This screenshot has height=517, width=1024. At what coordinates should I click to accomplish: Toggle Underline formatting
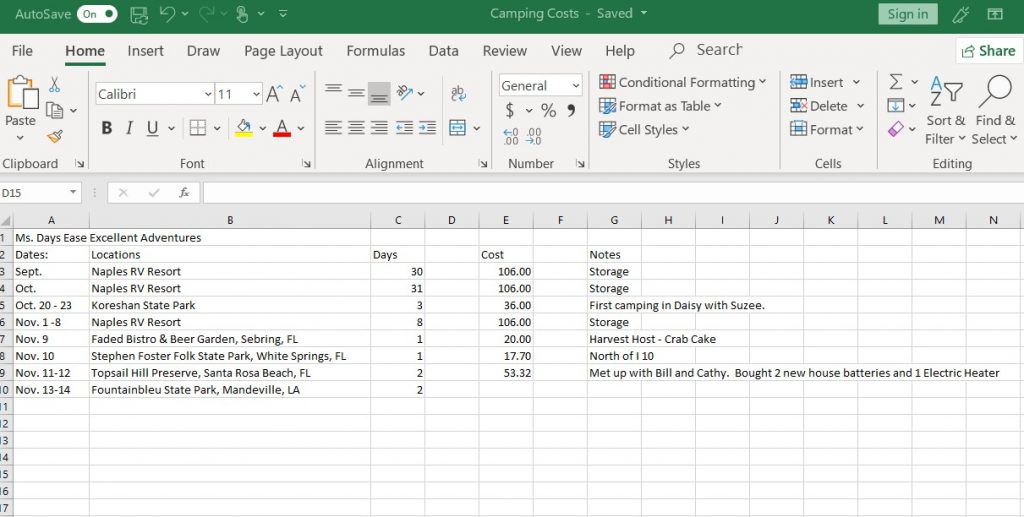click(152, 128)
